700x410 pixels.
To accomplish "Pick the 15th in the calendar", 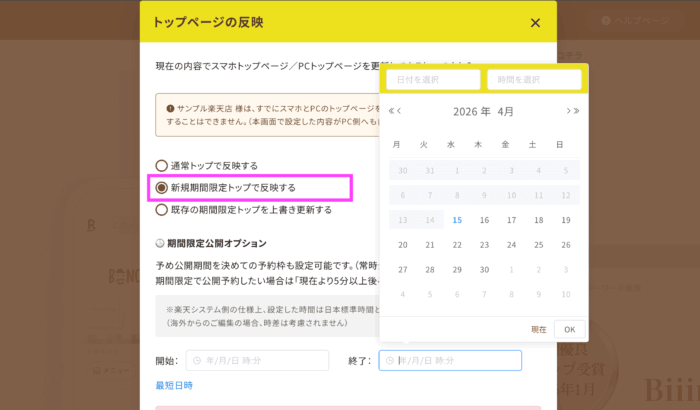I will coord(457,220).
